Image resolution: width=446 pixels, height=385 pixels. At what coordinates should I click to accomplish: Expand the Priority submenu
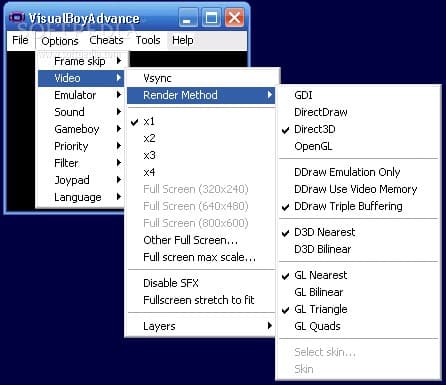click(81, 146)
